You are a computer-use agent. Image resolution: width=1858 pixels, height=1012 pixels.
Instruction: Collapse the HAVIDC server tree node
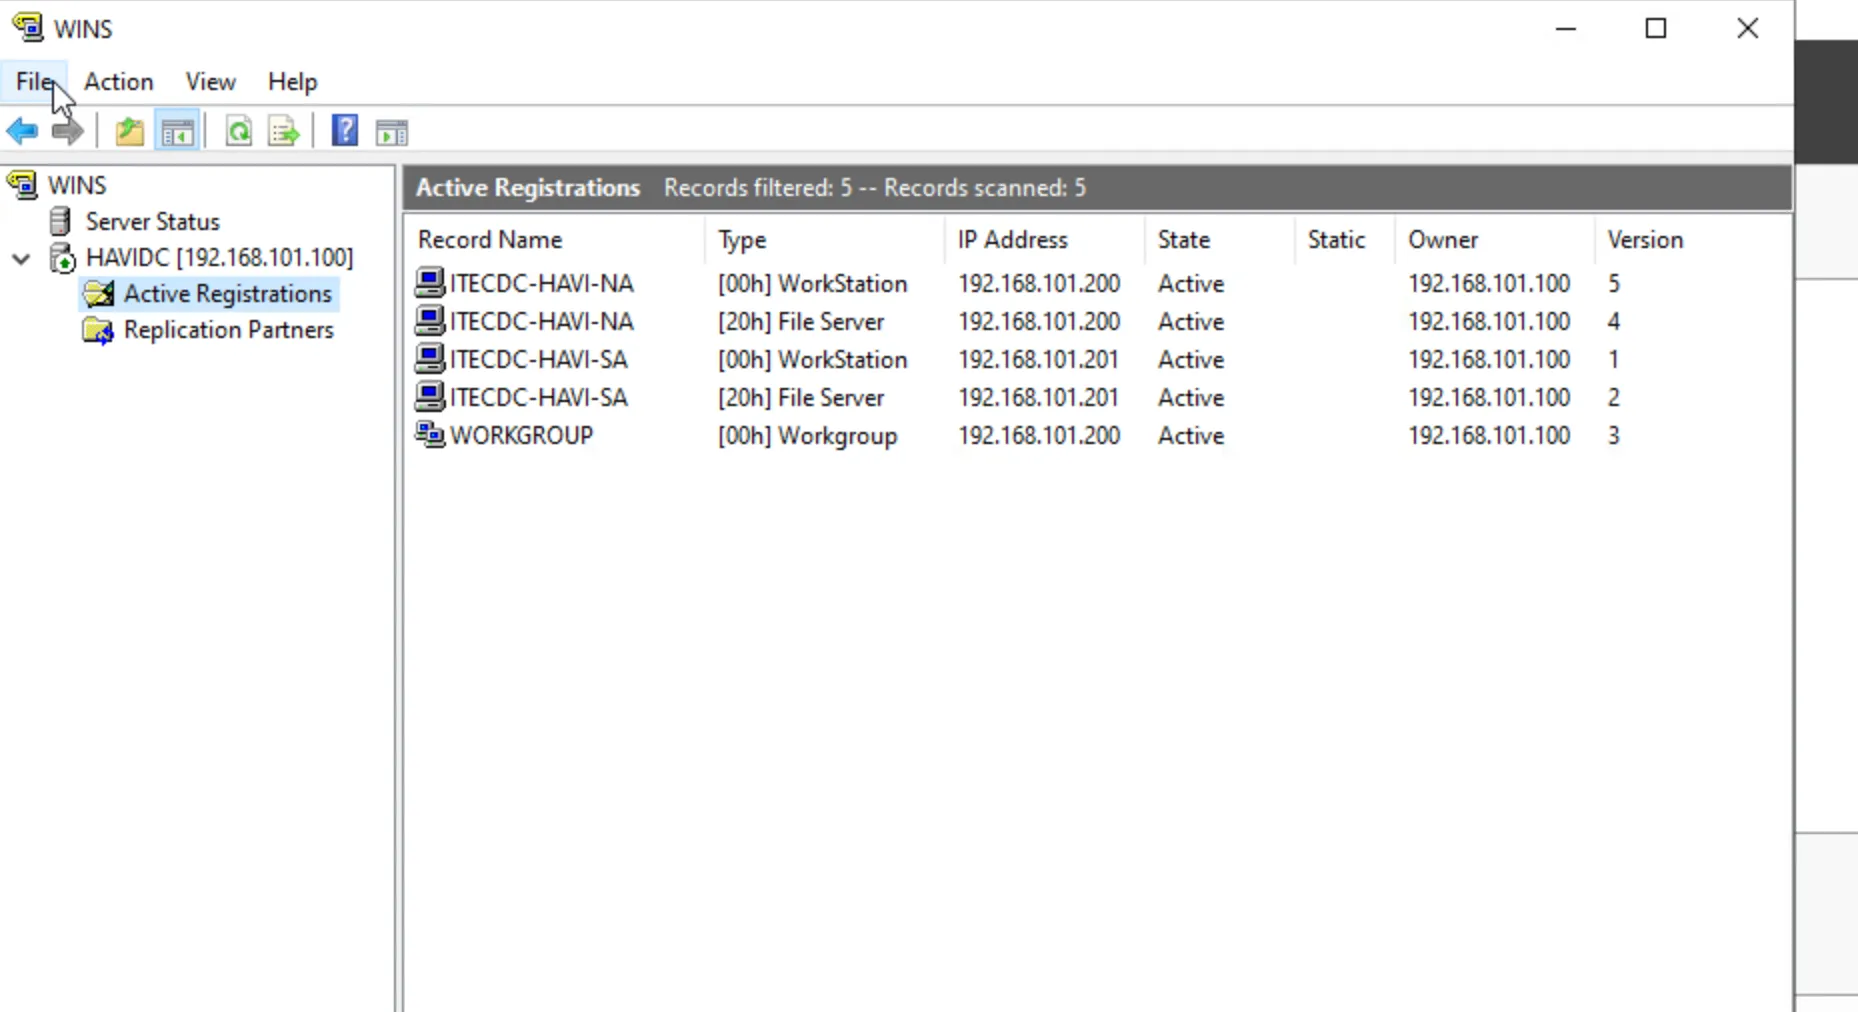(21, 258)
